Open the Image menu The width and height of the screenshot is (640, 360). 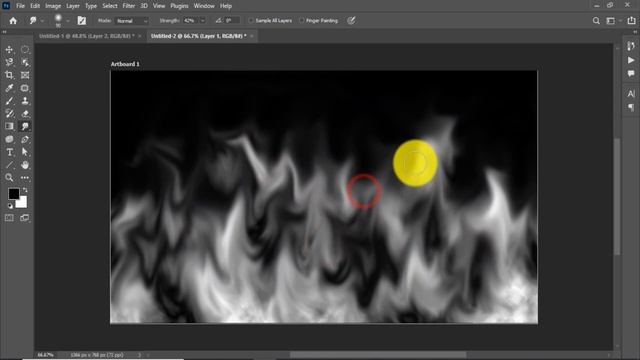click(x=53, y=6)
